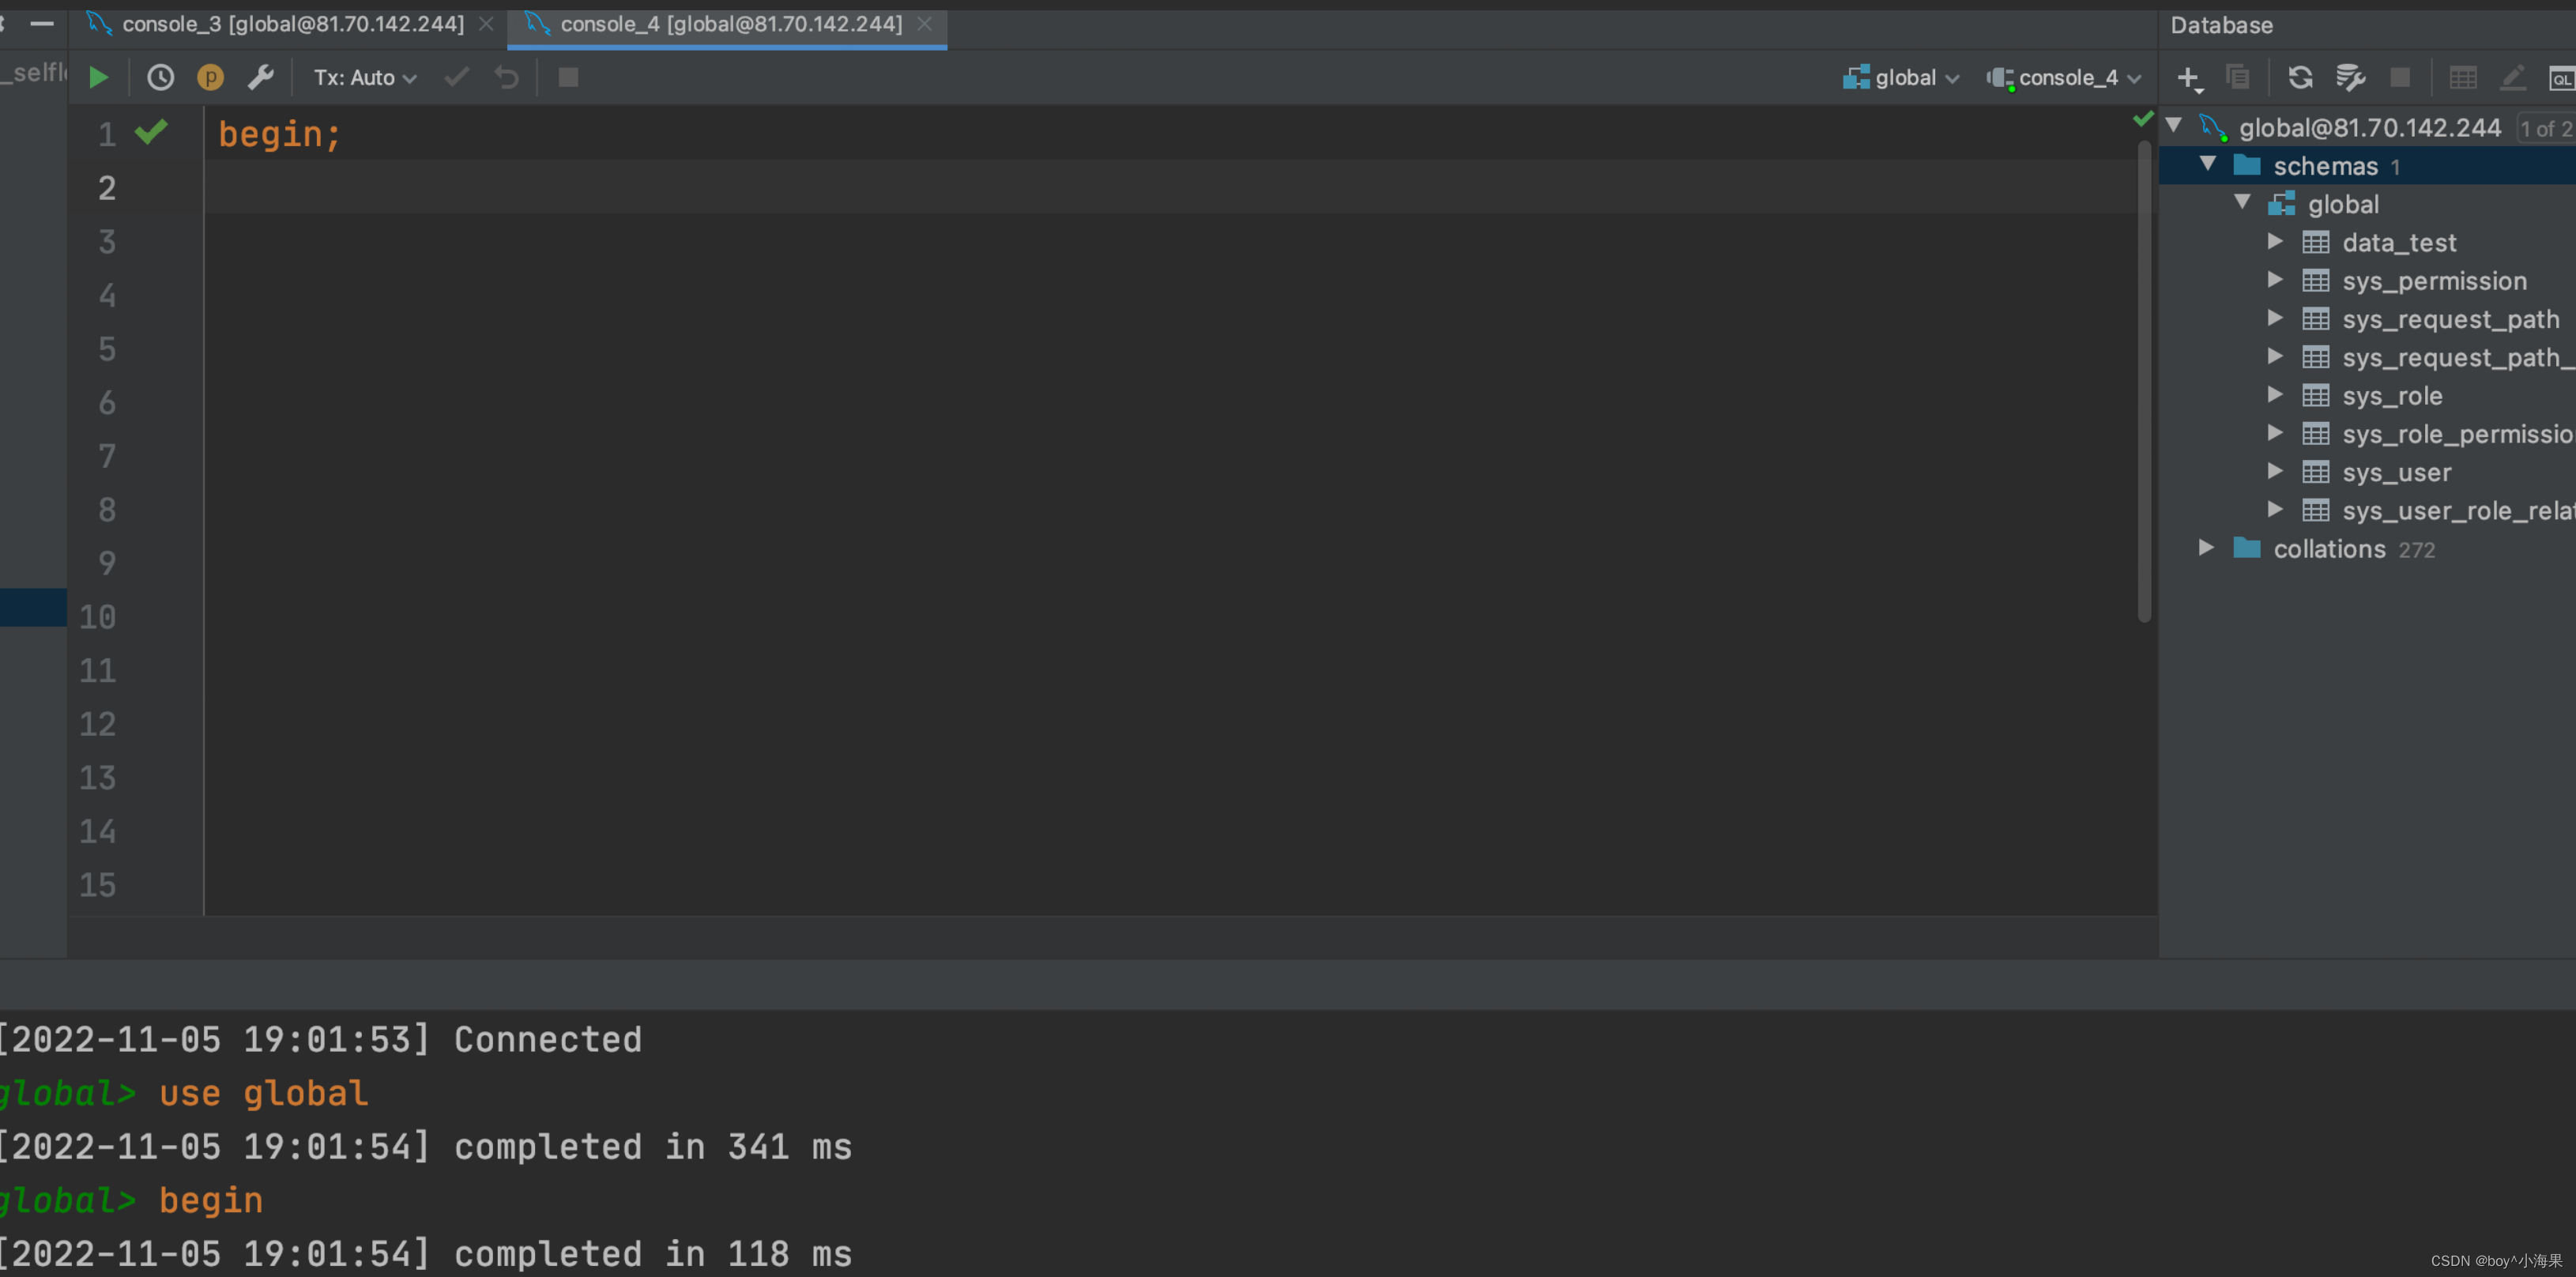Select the data_test table

(x=2398, y=242)
